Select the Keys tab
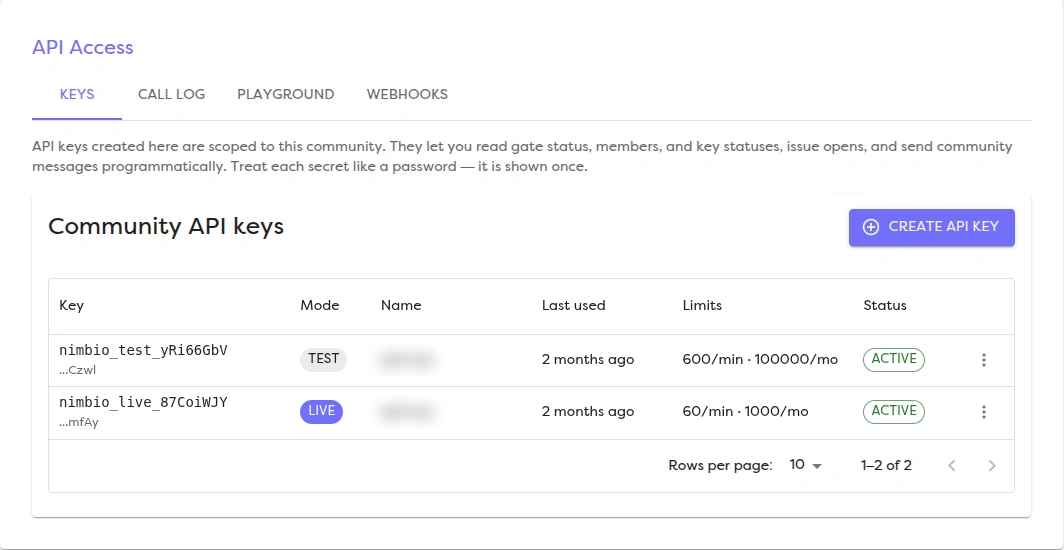This screenshot has height=550, width=1064. pos(77,94)
